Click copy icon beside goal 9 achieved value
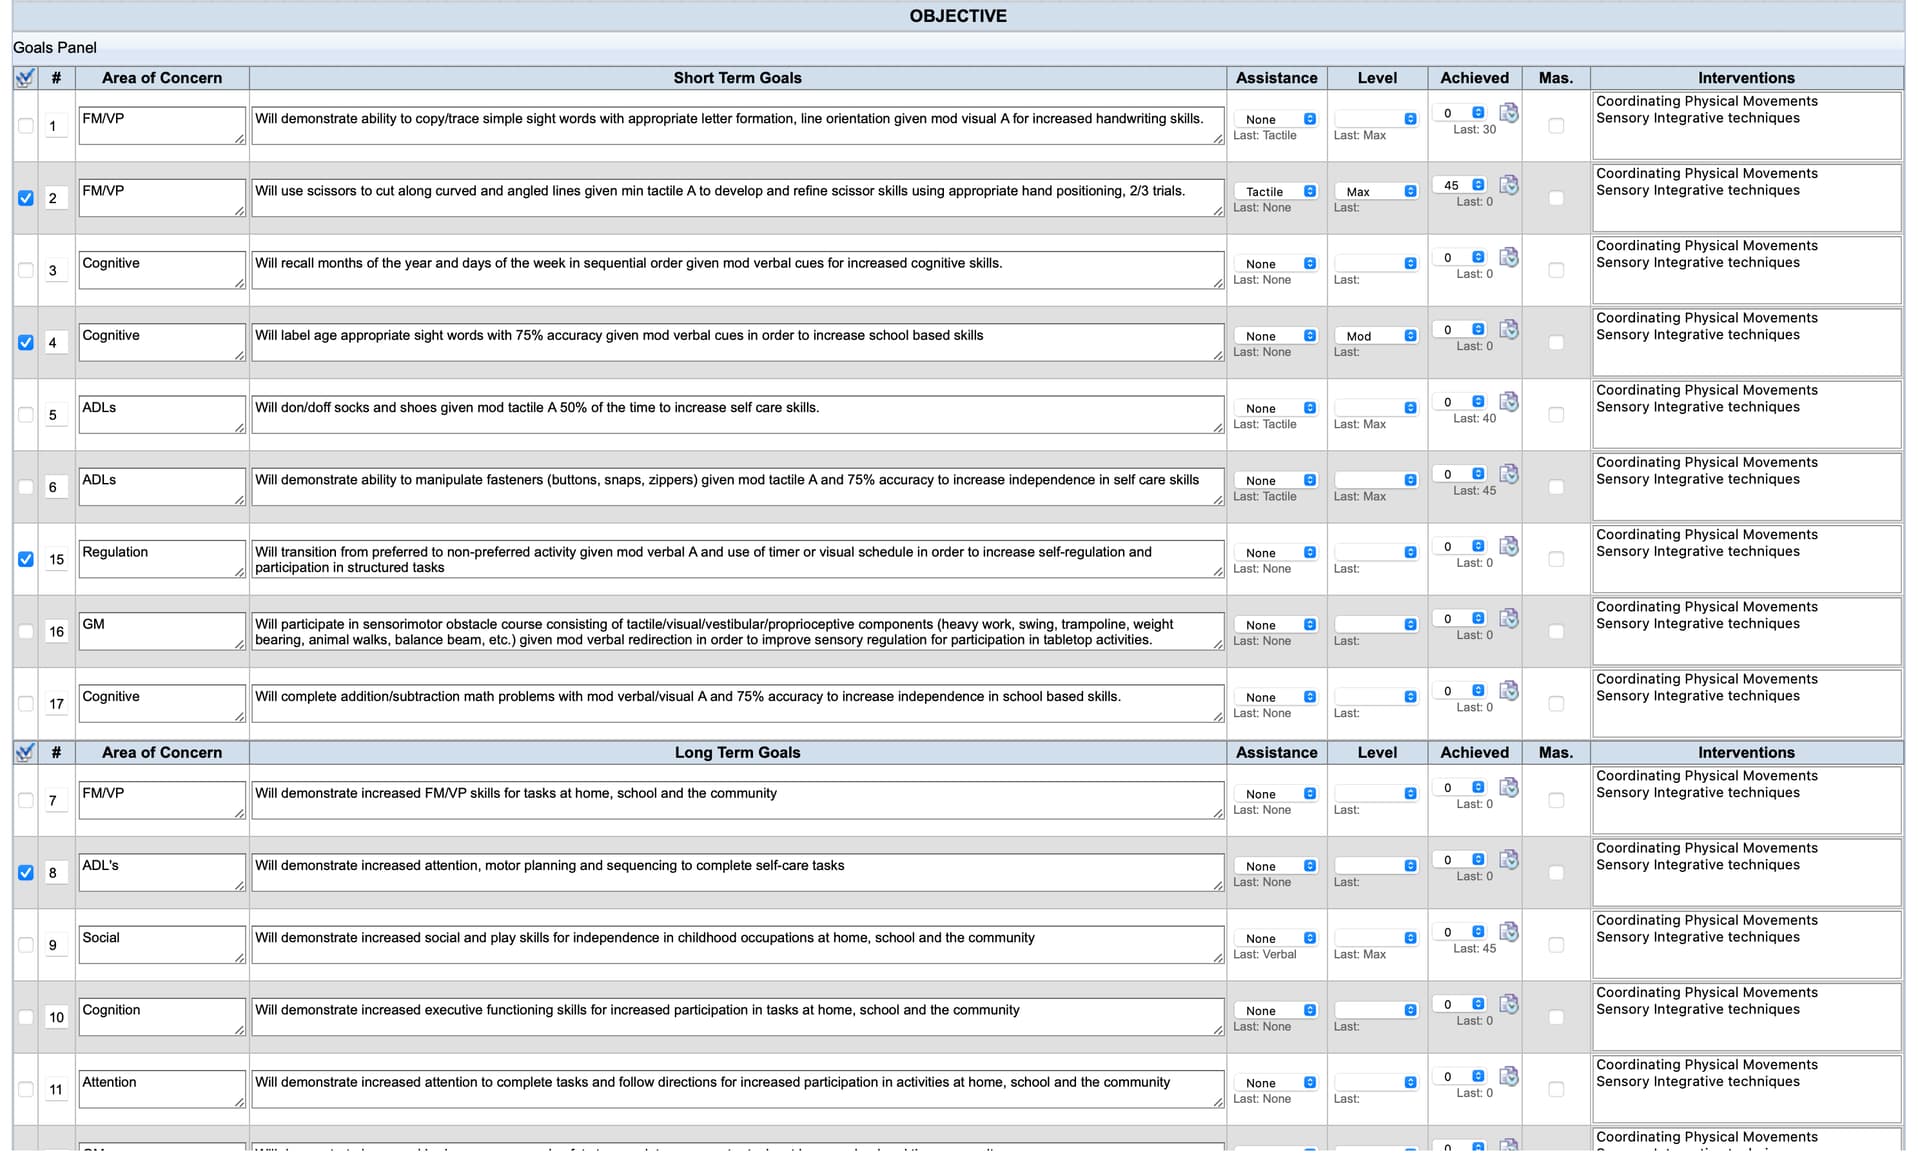 coord(1509,932)
